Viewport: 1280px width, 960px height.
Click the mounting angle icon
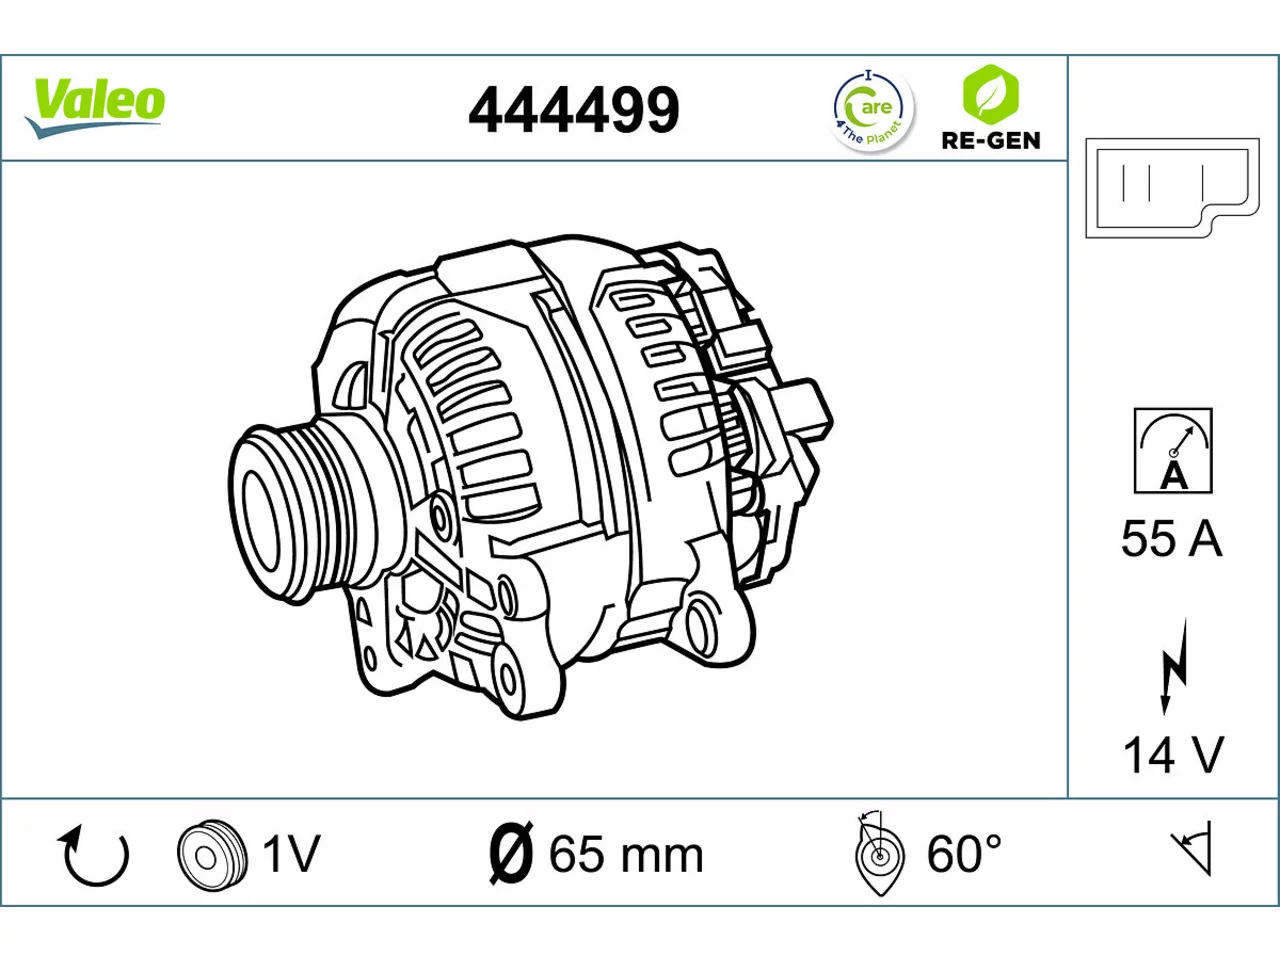pos(879,853)
